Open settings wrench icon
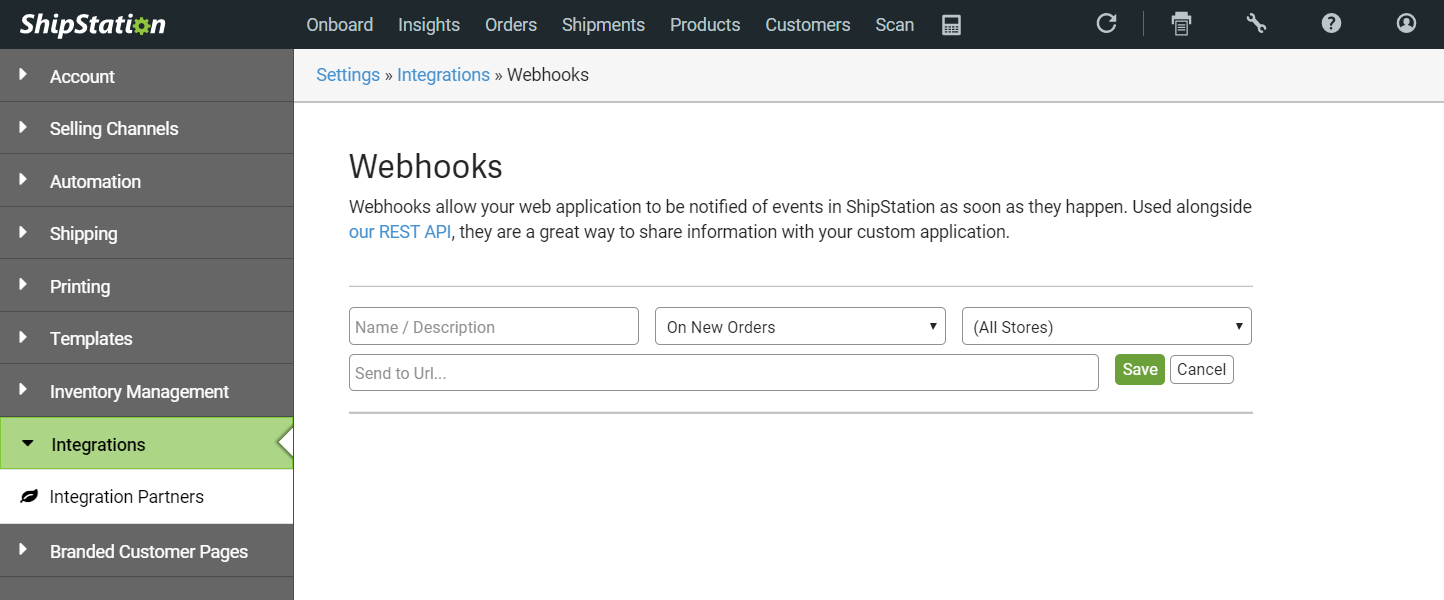 click(1256, 23)
